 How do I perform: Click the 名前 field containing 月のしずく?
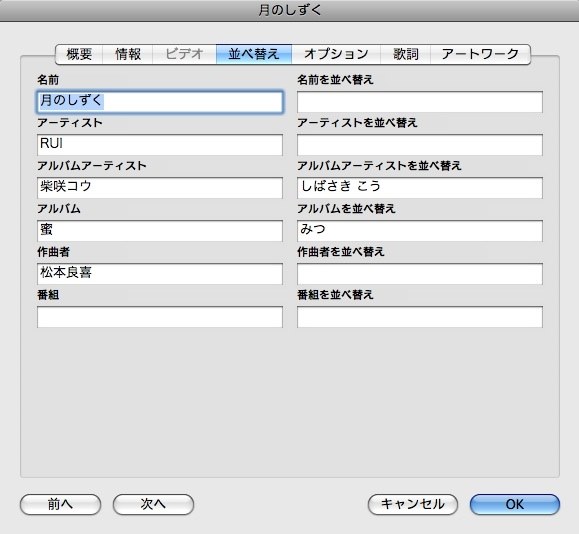tap(160, 102)
